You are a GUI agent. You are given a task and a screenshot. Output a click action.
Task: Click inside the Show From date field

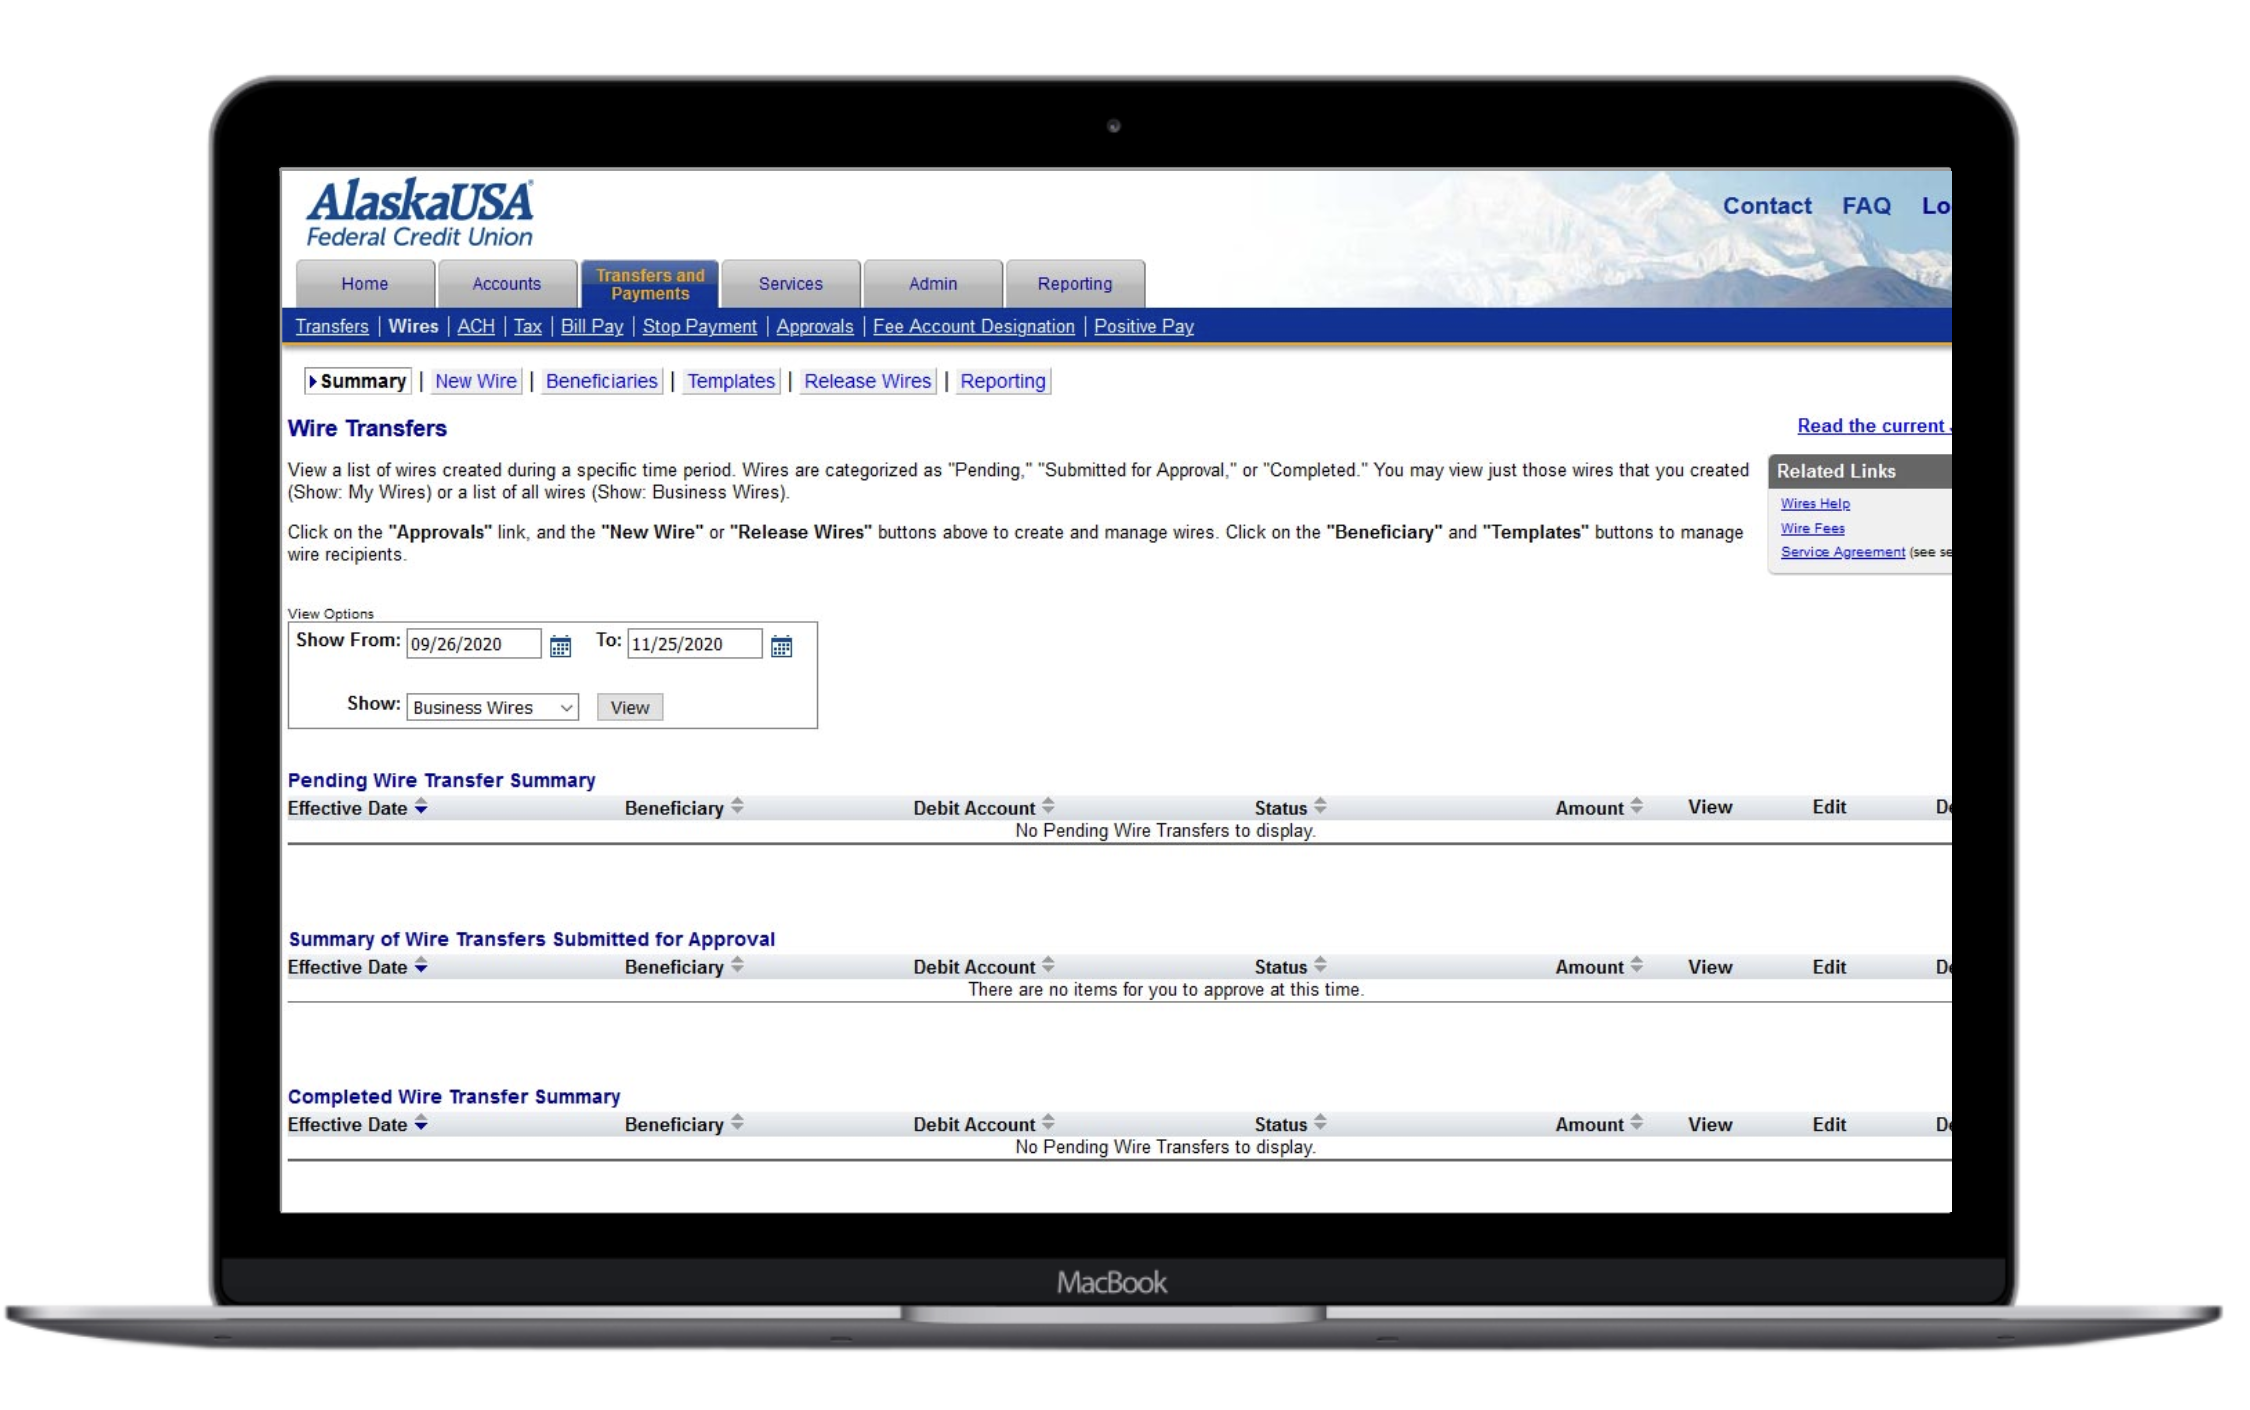pos(473,644)
